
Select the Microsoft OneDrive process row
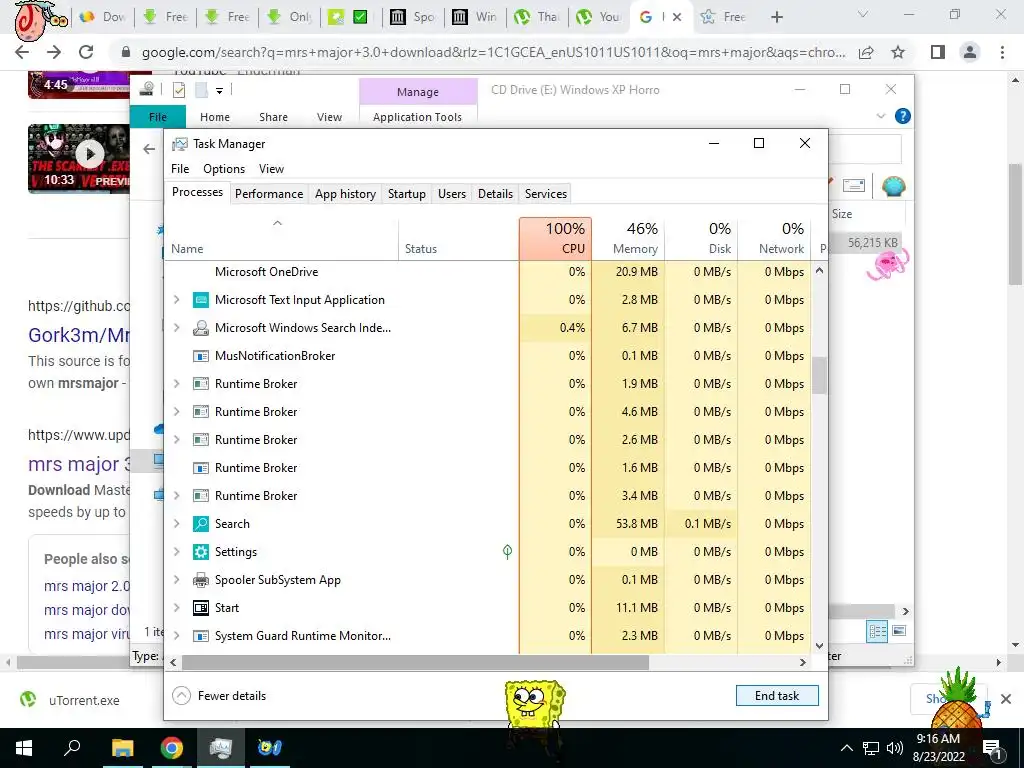pyautogui.click(x=488, y=272)
